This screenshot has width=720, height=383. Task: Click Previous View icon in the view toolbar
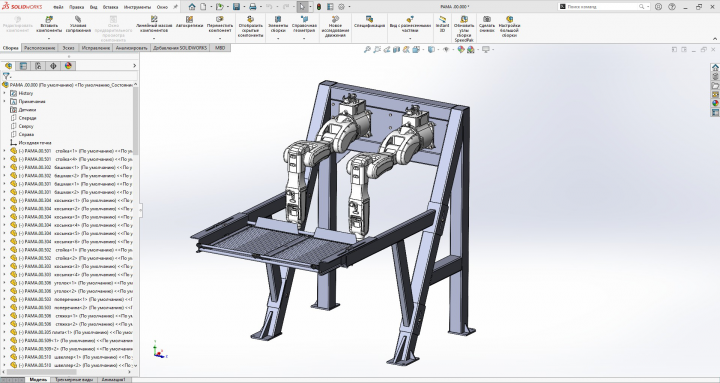click(x=387, y=50)
